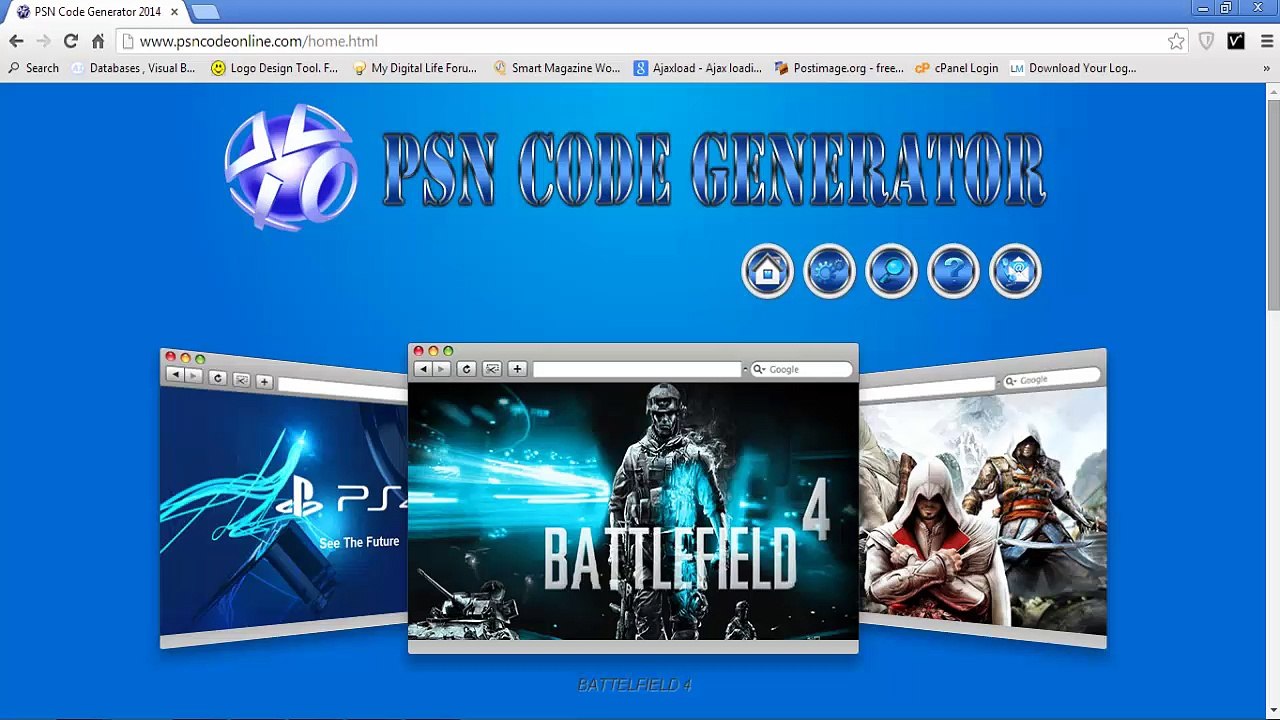Viewport: 1280px width, 720px height.
Task: Bookmark this page with the star icon
Action: pyautogui.click(x=1176, y=41)
